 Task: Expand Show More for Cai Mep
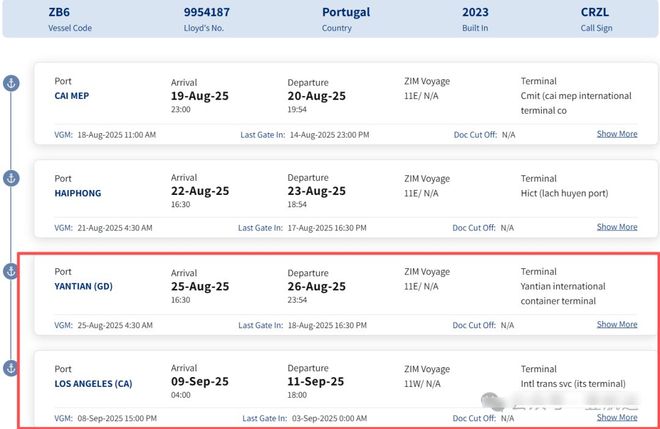pyautogui.click(x=617, y=133)
